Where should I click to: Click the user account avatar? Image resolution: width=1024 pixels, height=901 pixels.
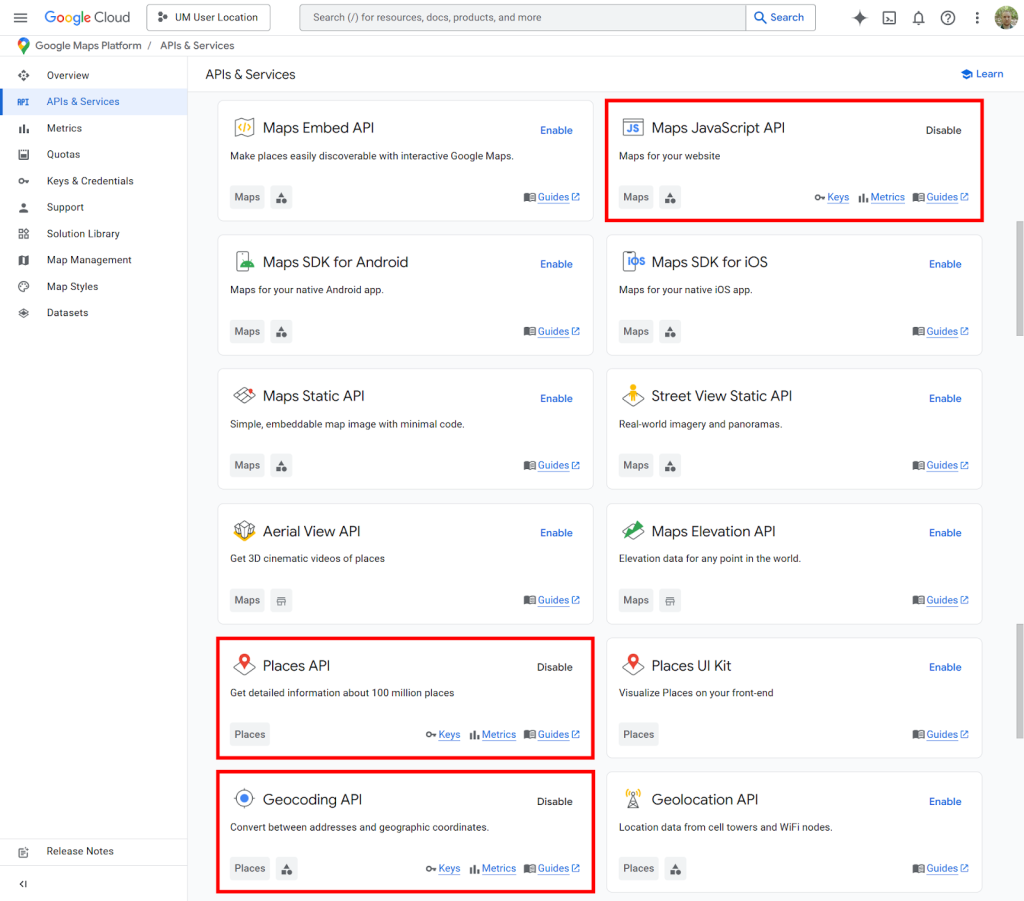click(x=1006, y=17)
